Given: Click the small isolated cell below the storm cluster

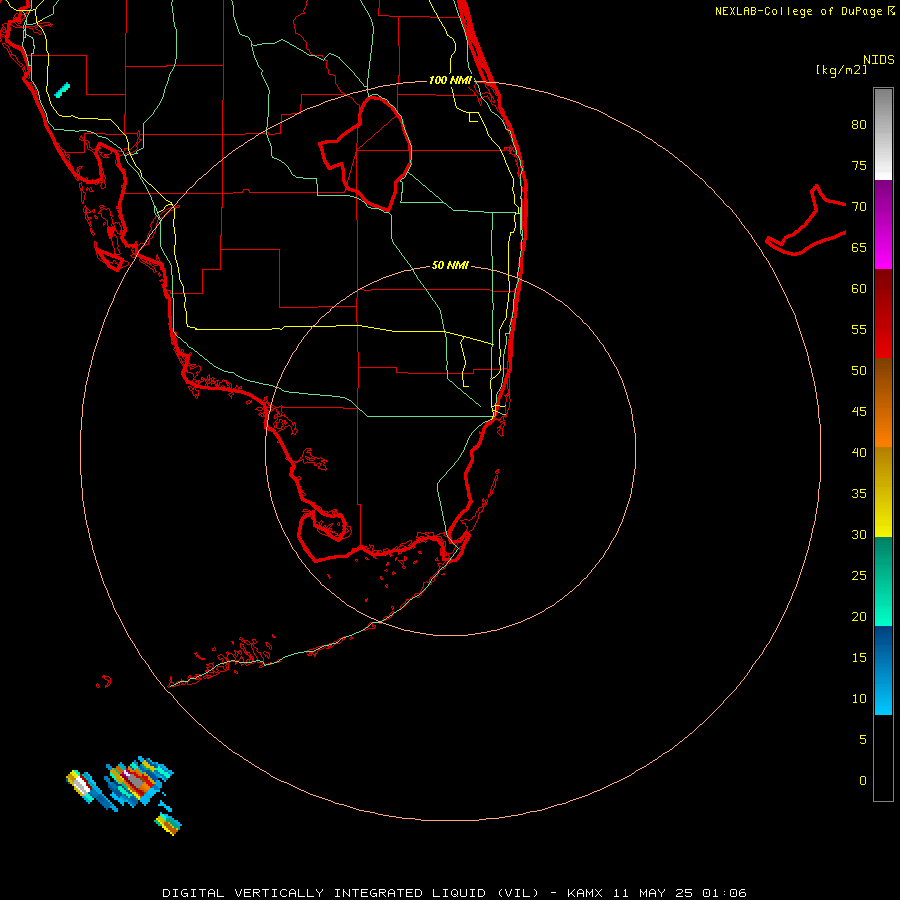Looking at the screenshot, I should [x=168, y=824].
